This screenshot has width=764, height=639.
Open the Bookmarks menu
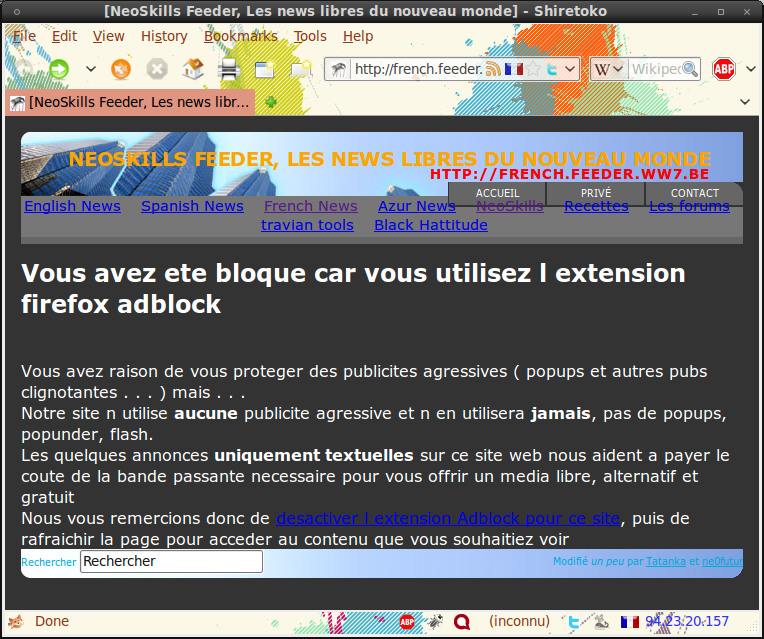coord(241,36)
